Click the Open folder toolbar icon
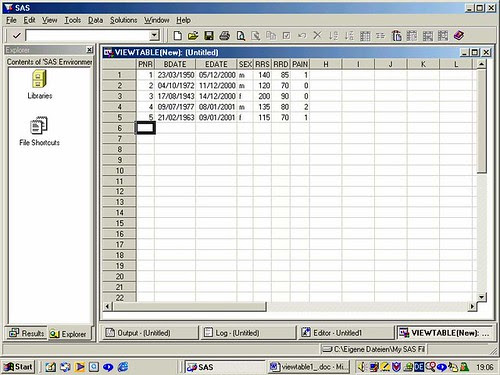The width and height of the screenshot is (500, 375). click(x=193, y=35)
